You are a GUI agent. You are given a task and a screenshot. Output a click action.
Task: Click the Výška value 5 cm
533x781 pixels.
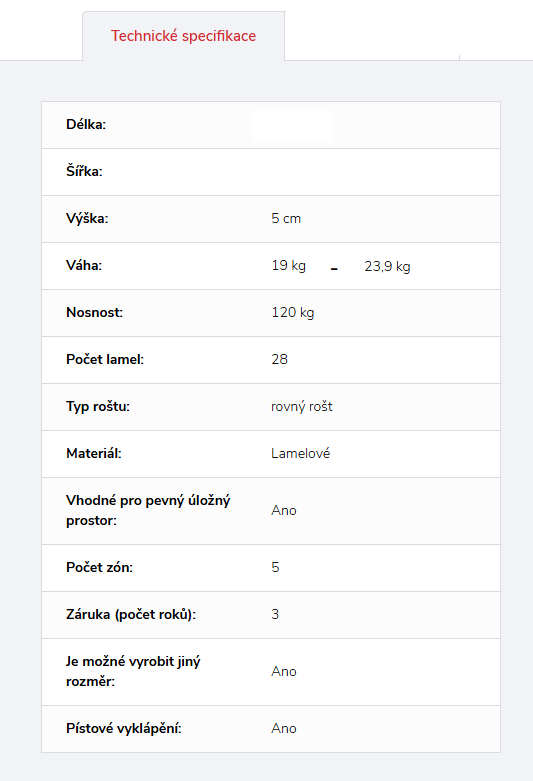(286, 219)
